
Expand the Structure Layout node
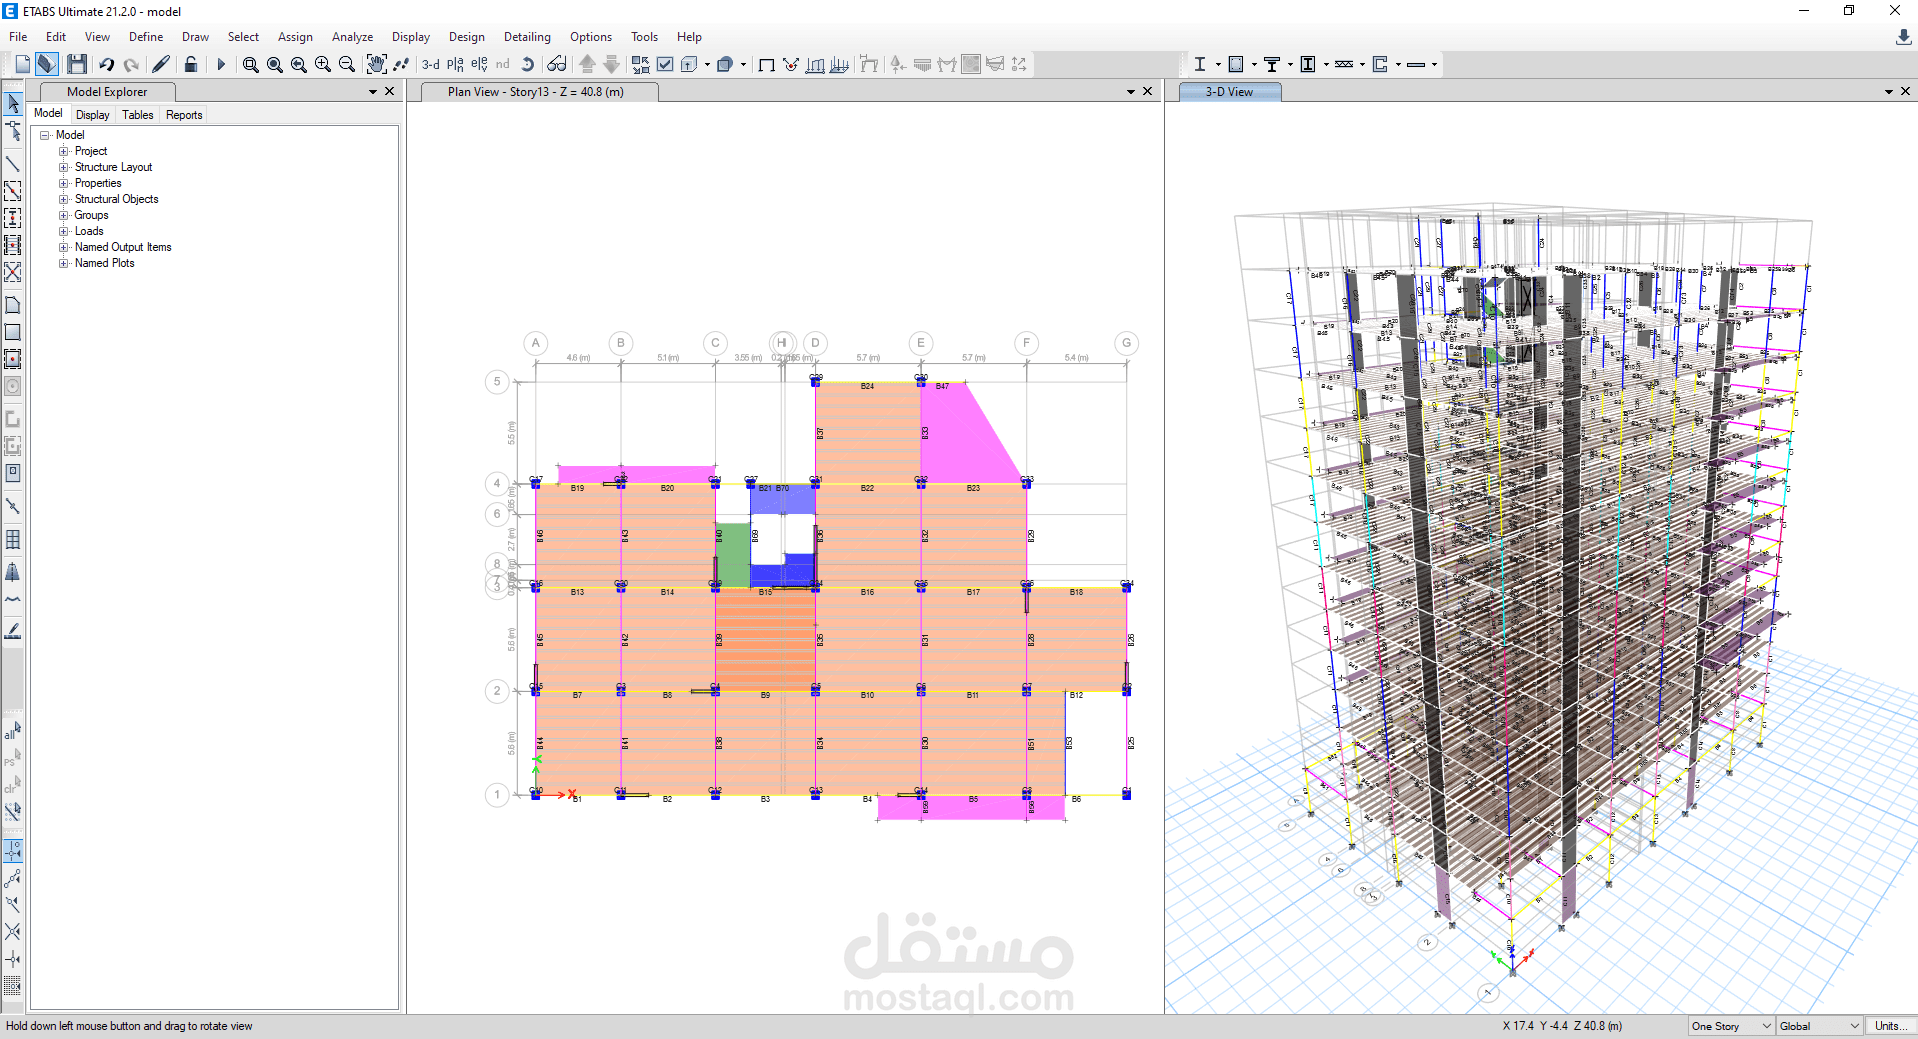pos(64,167)
